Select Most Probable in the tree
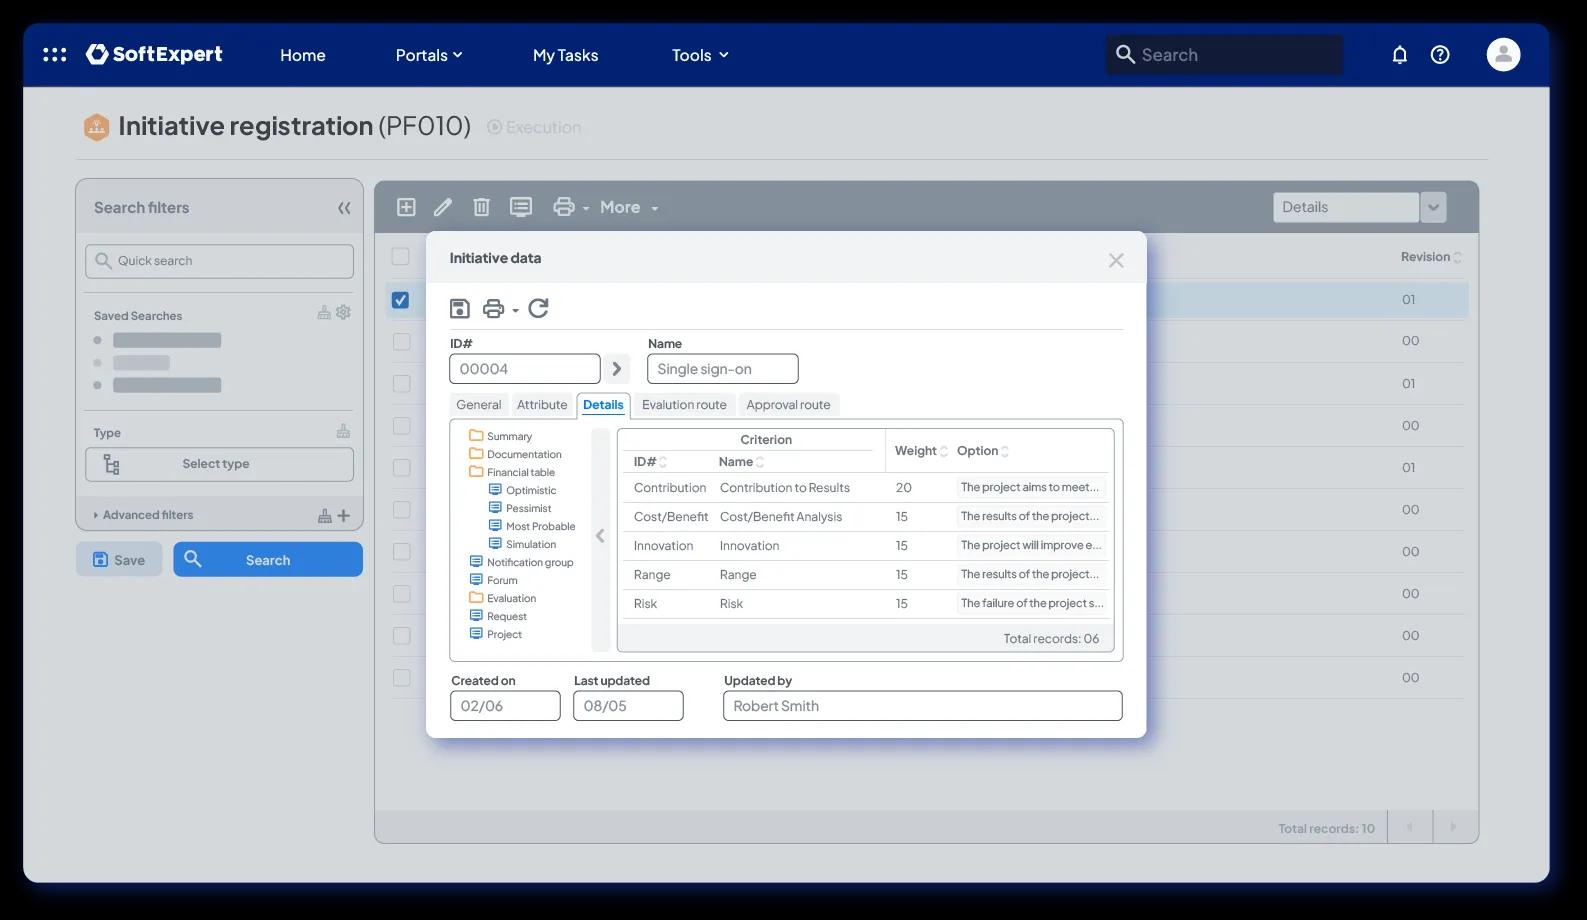Screen dimensions: 1587x920 [x=532, y=526]
